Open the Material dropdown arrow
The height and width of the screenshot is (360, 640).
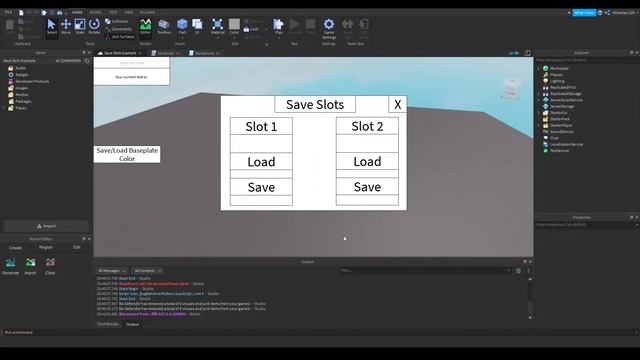pyautogui.click(x=217, y=38)
